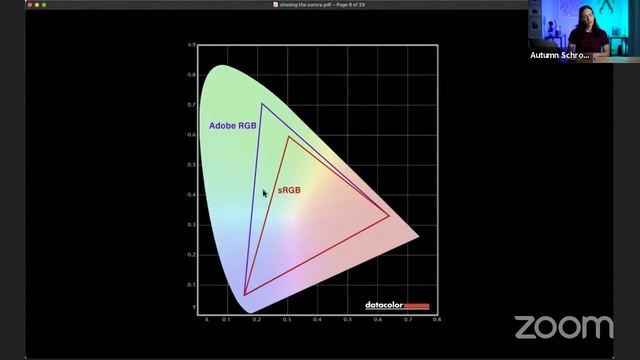Click the 0.5 value on vertical axis

[191, 165]
